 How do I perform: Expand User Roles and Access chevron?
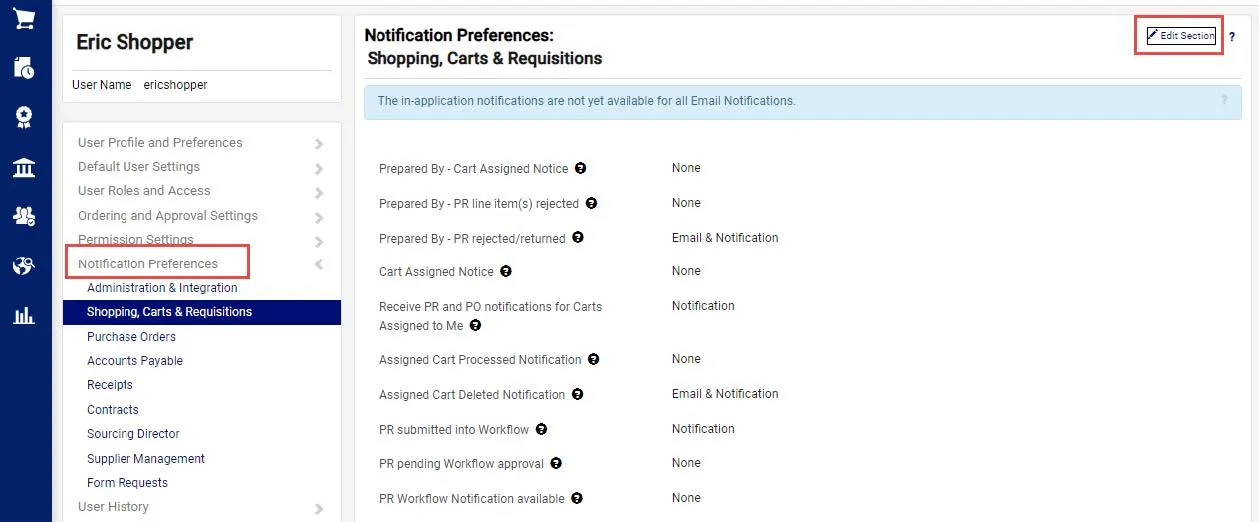click(319, 192)
